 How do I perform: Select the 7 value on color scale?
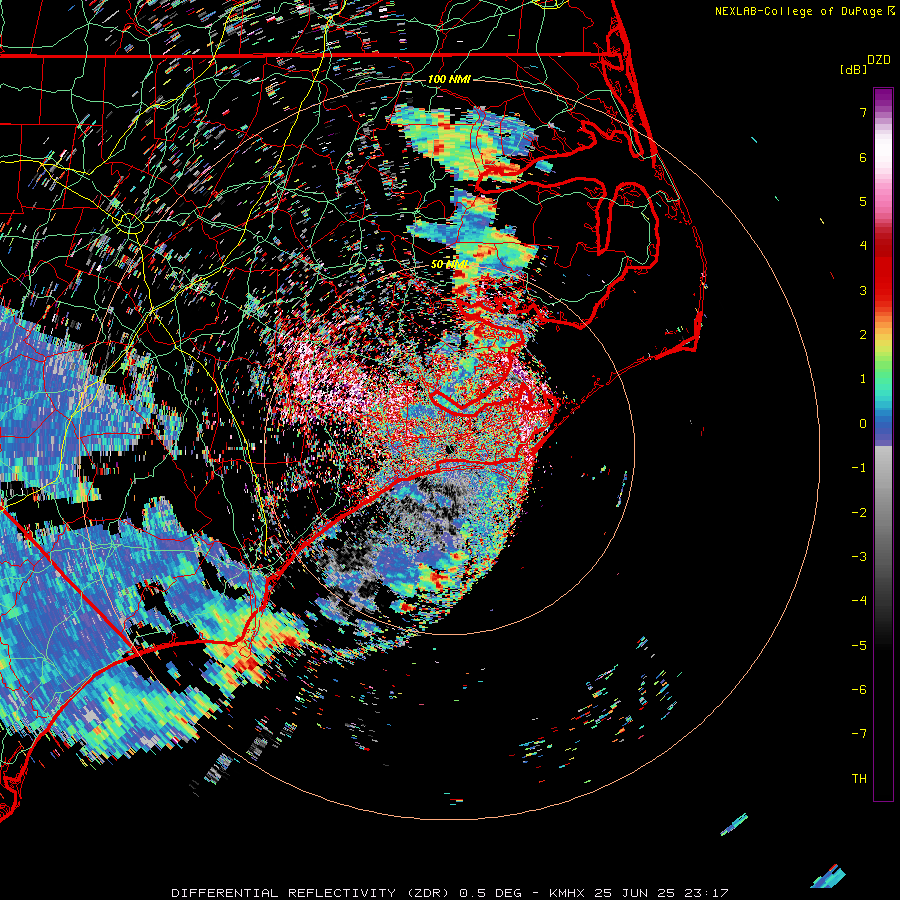coord(863,112)
